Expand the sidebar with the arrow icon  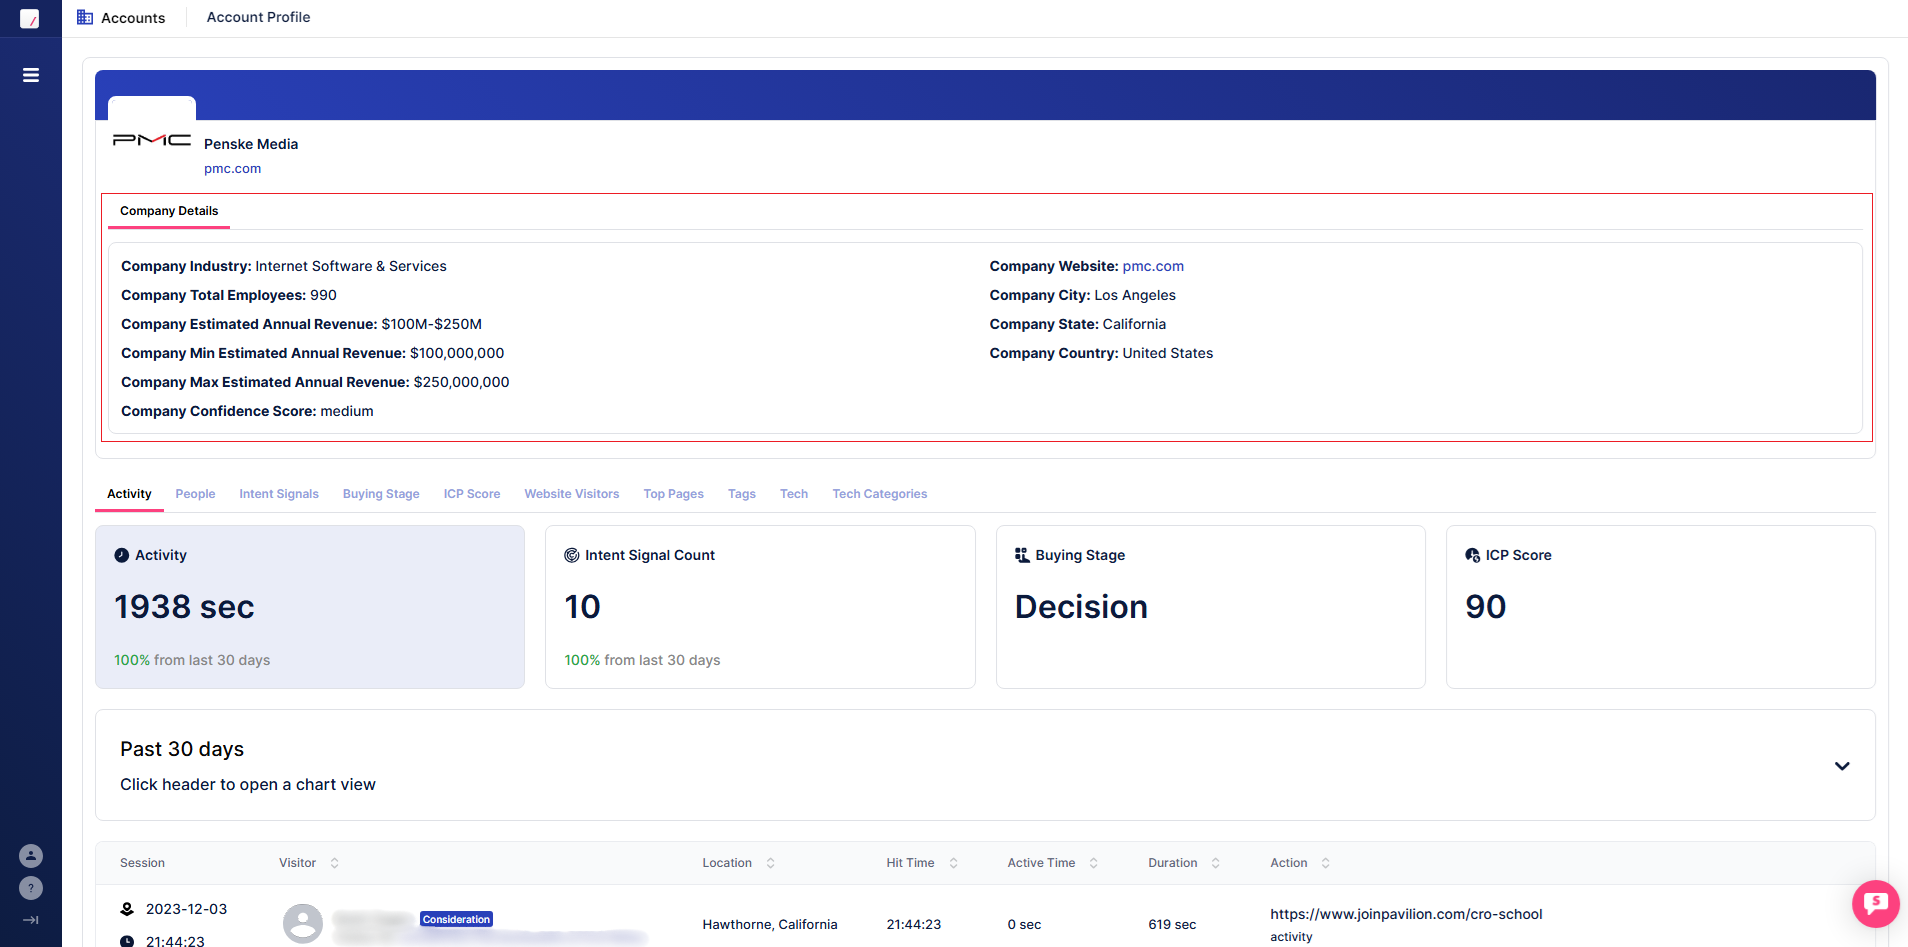pyautogui.click(x=31, y=920)
